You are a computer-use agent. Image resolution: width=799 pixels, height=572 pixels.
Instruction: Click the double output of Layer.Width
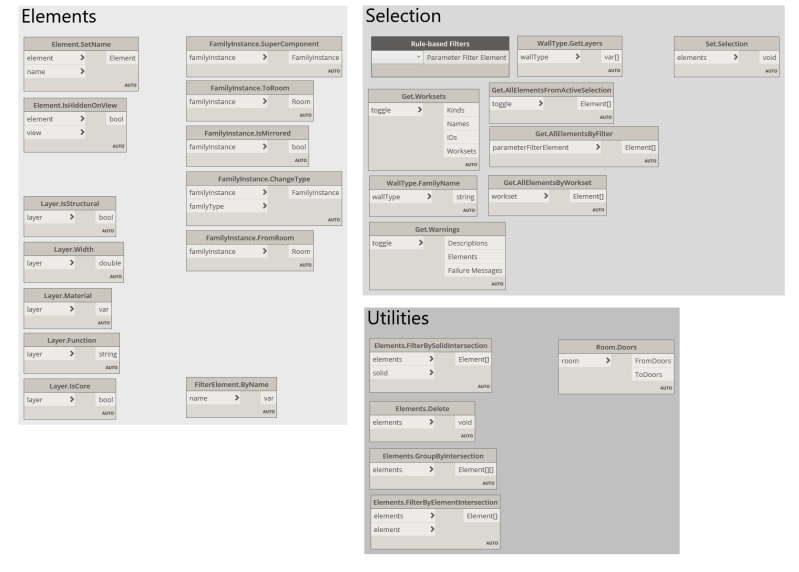[110, 263]
